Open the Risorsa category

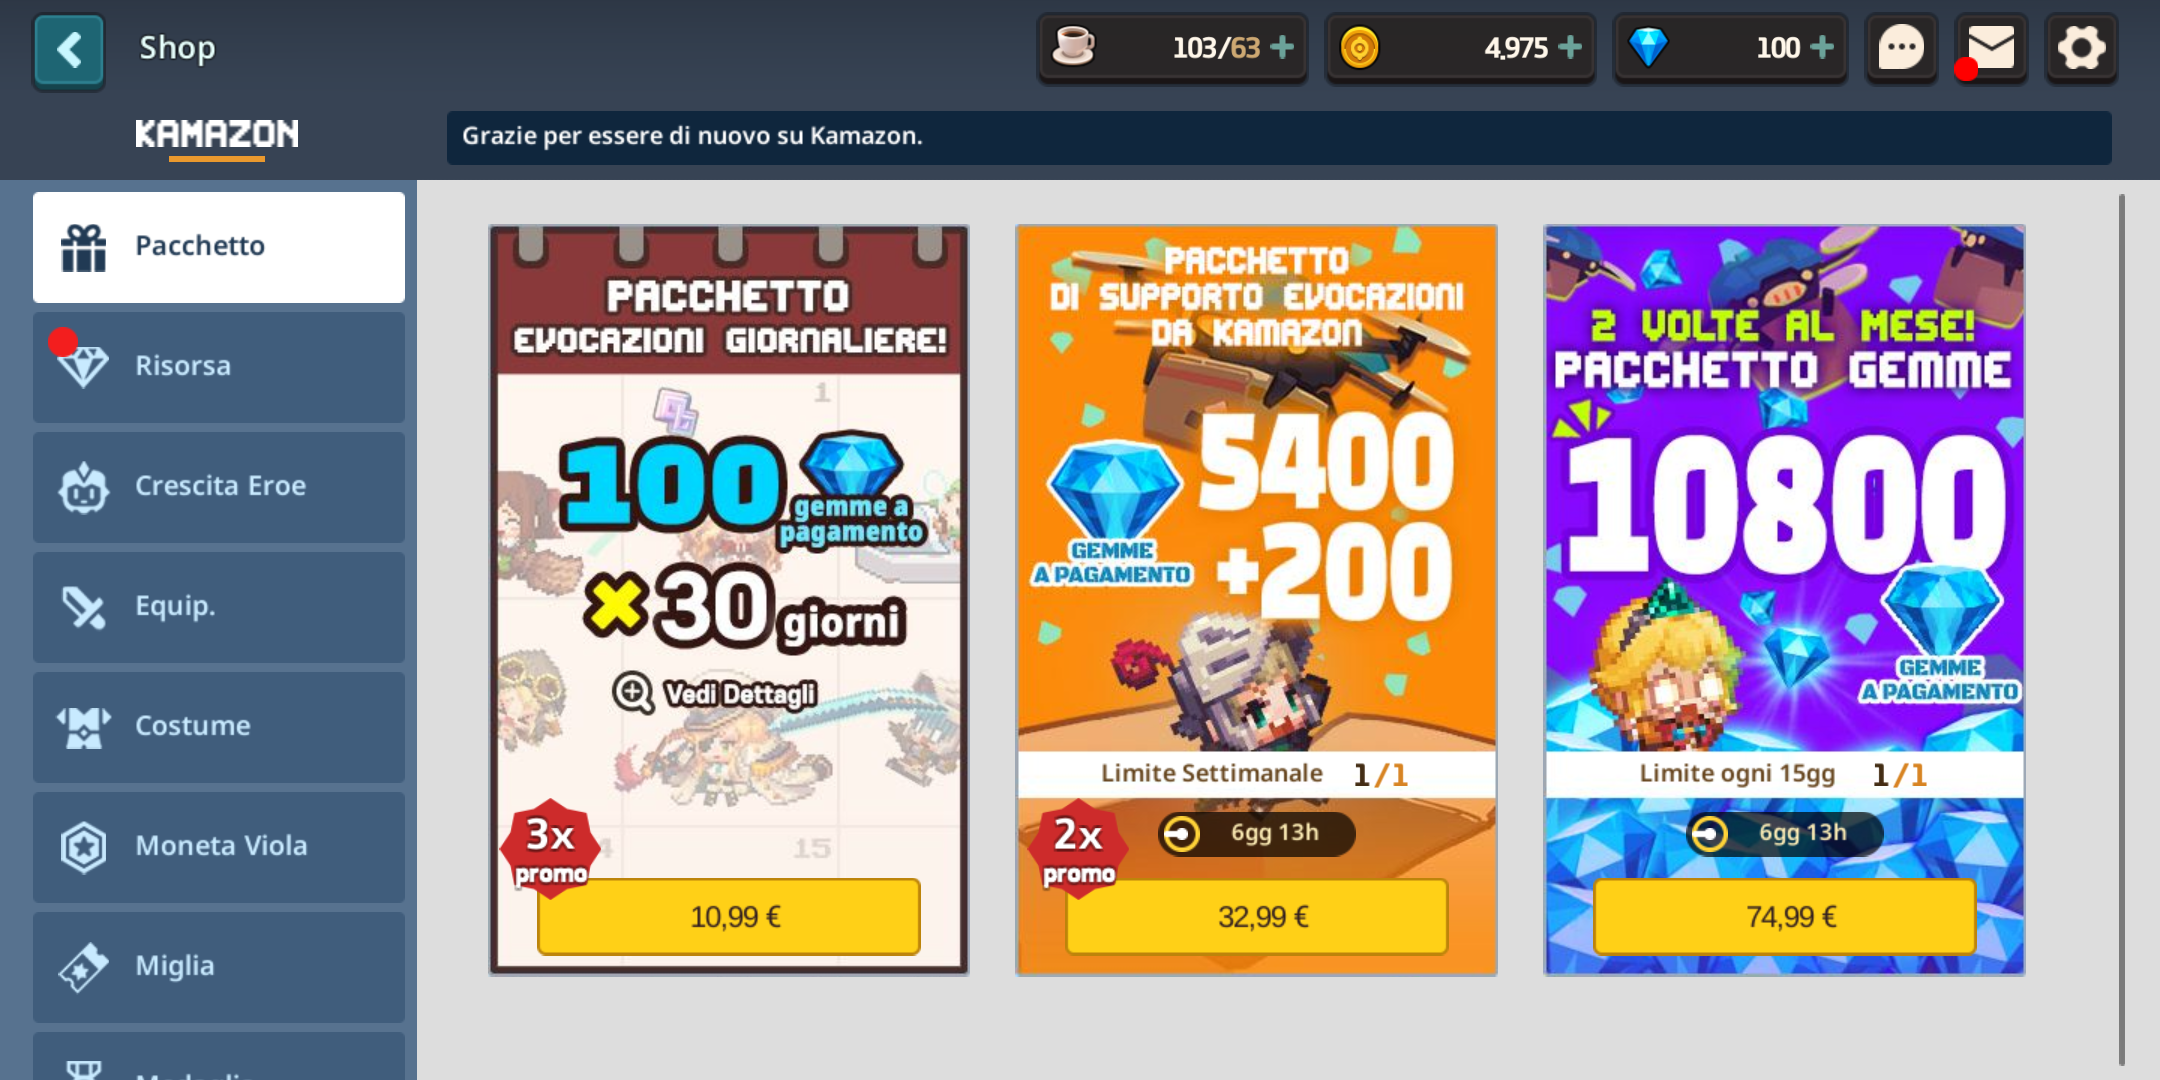[x=219, y=367]
